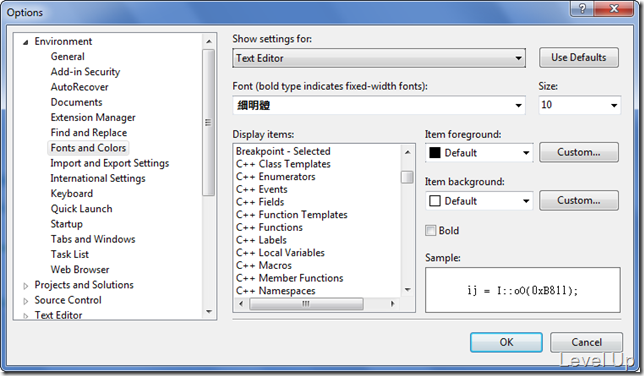Select C++ Member Functions display item
Image resolution: width=644 pixels, height=376 pixels.
point(290,279)
